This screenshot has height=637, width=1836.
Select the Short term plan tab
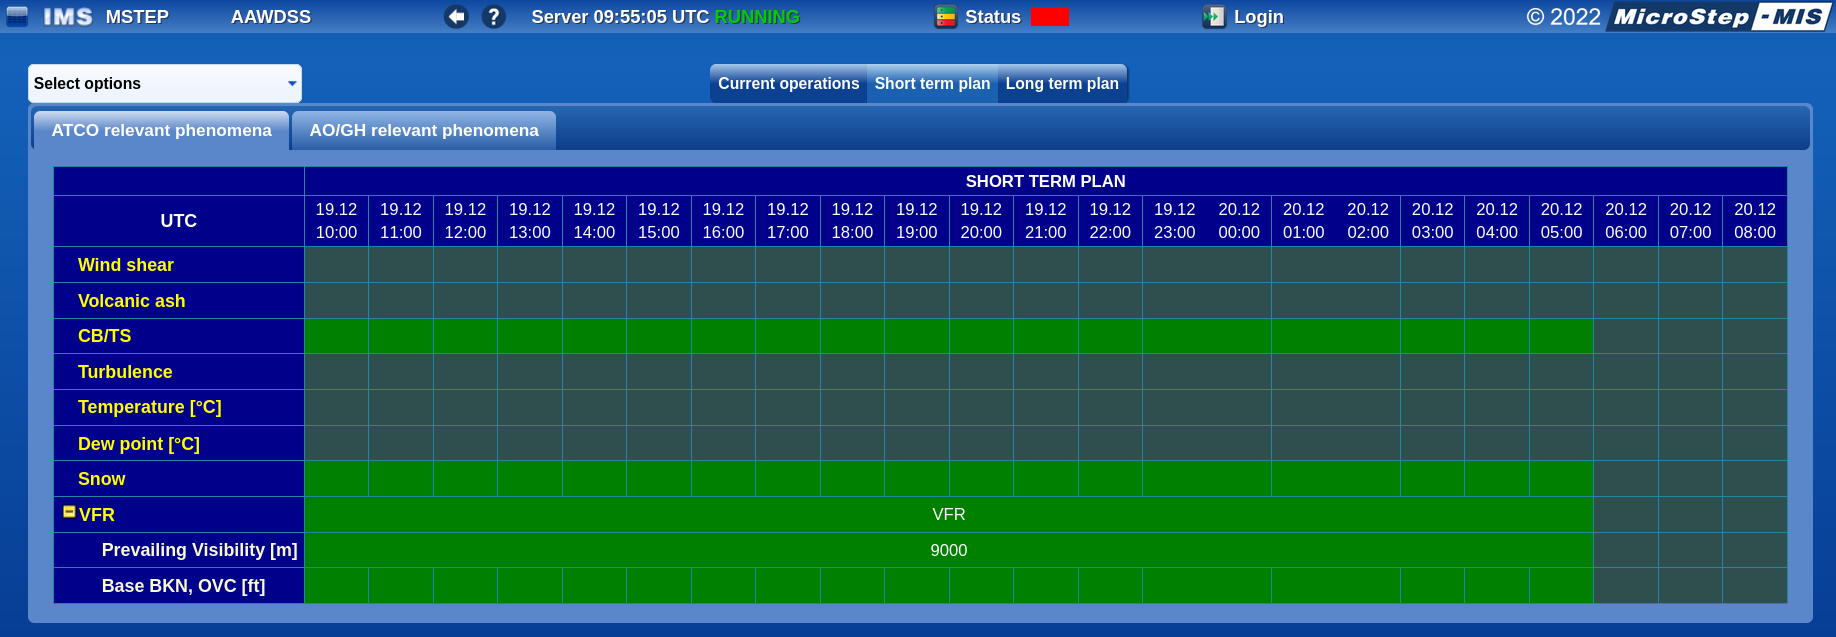(x=932, y=84)
